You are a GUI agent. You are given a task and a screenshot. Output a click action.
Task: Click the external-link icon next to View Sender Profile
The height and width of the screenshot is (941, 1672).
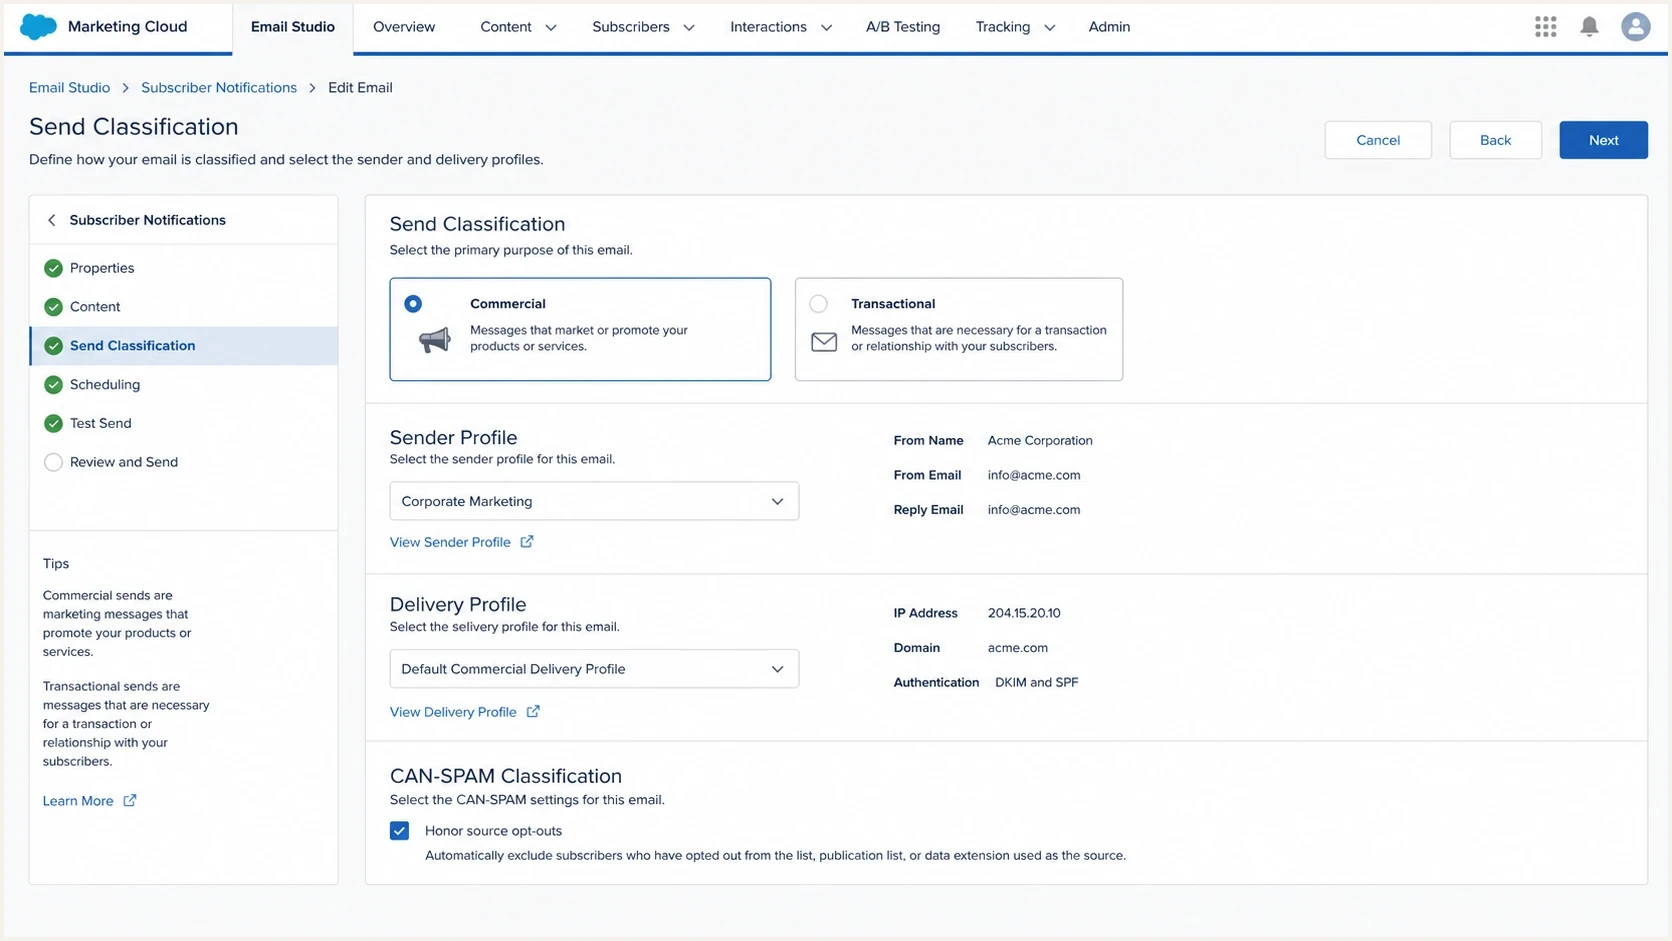527,542
